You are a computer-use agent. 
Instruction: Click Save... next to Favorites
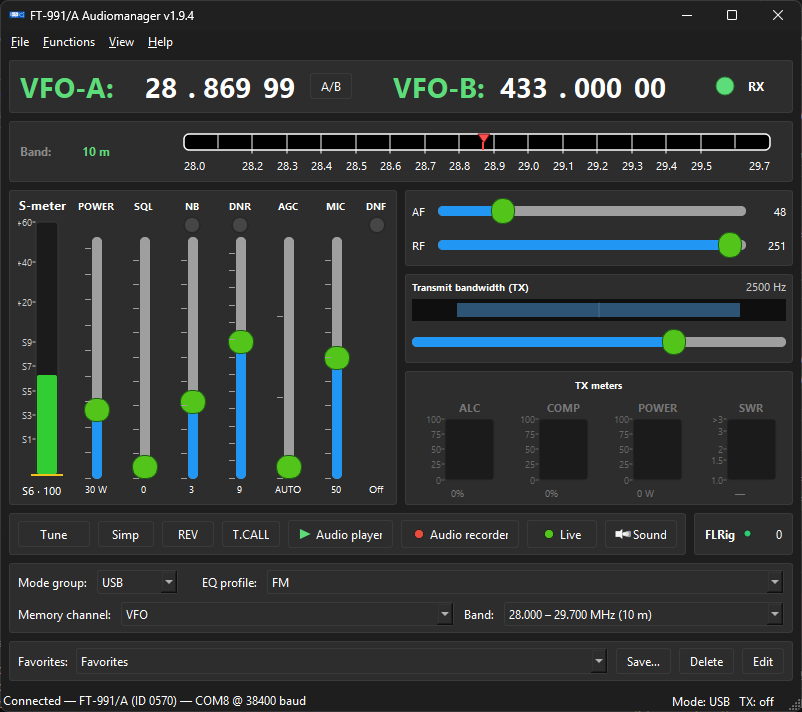point(643,661)
